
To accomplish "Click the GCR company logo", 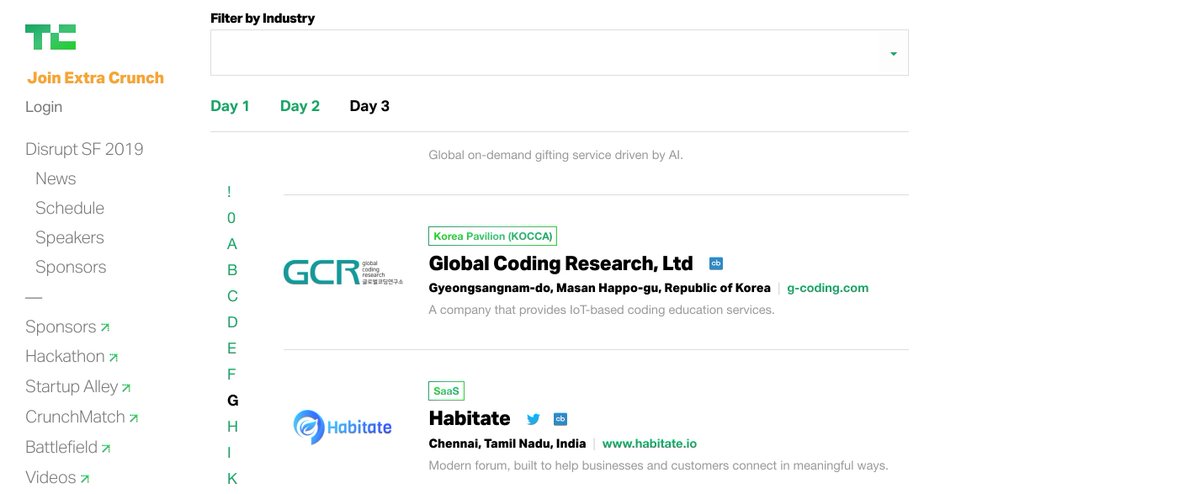I will pyautogui.click(x=344, y=272).
